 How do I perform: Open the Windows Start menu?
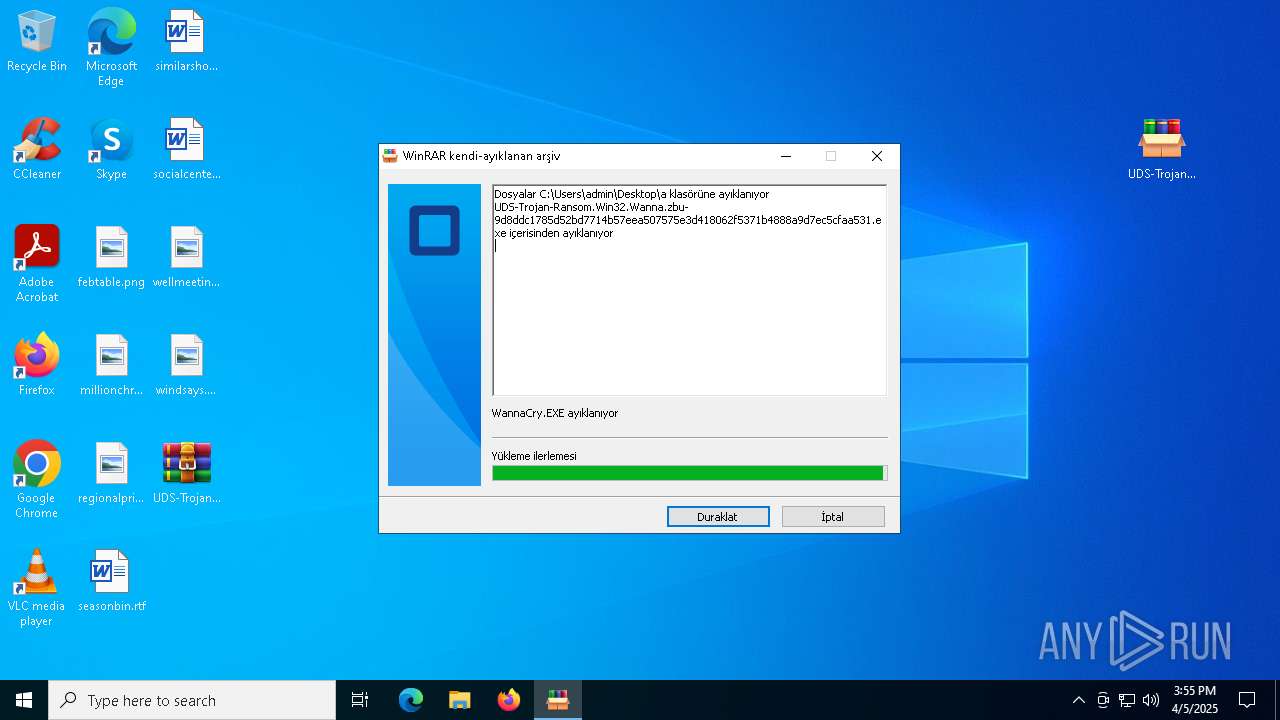coord(24,700)
